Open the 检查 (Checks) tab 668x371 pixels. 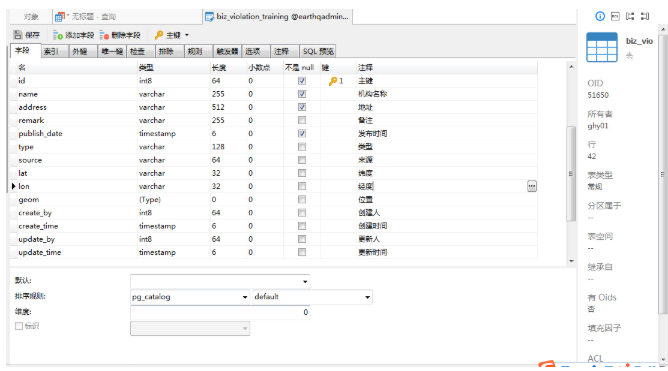(141, 51)
